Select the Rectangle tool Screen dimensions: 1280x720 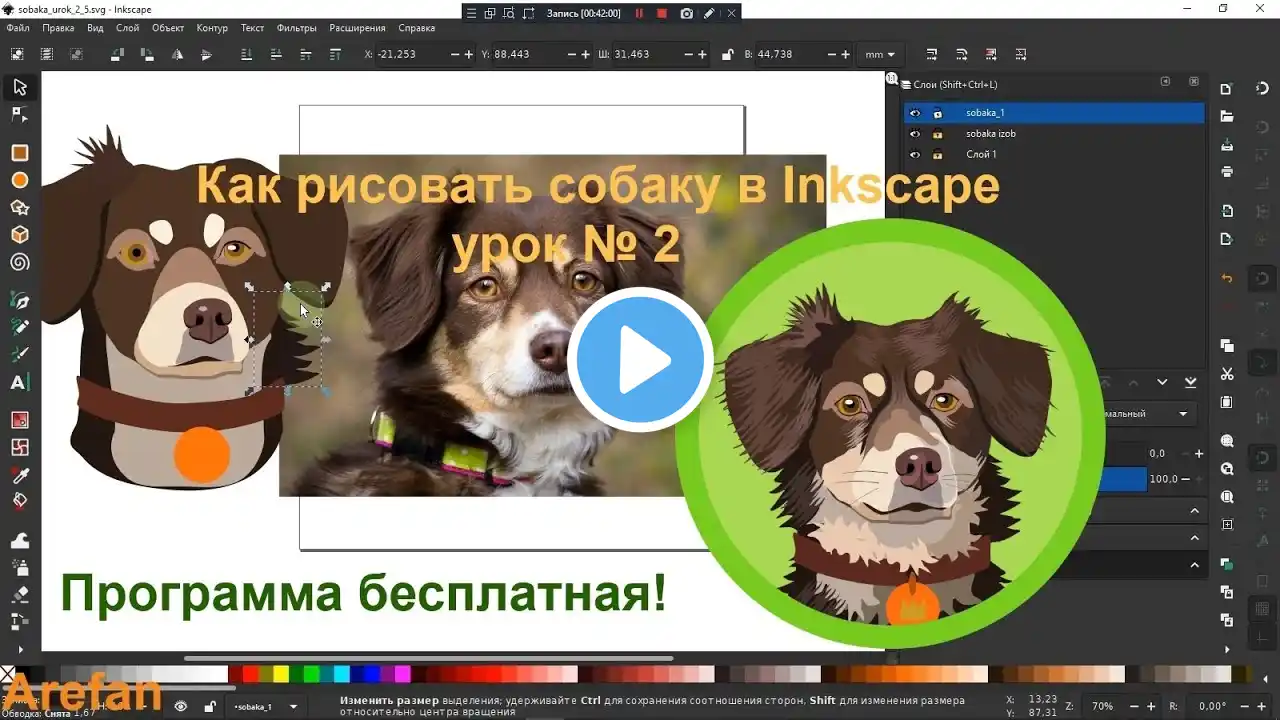click(19, 153)
